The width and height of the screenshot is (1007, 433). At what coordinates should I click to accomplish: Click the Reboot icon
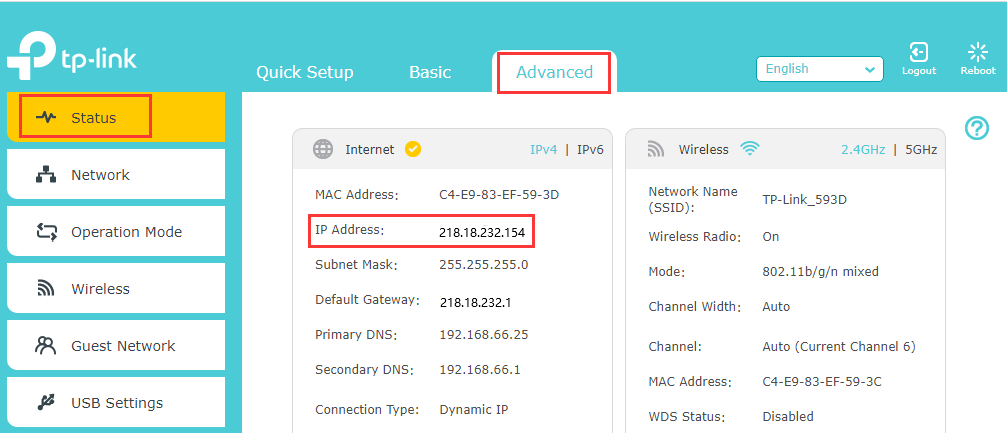coord(977,53)
